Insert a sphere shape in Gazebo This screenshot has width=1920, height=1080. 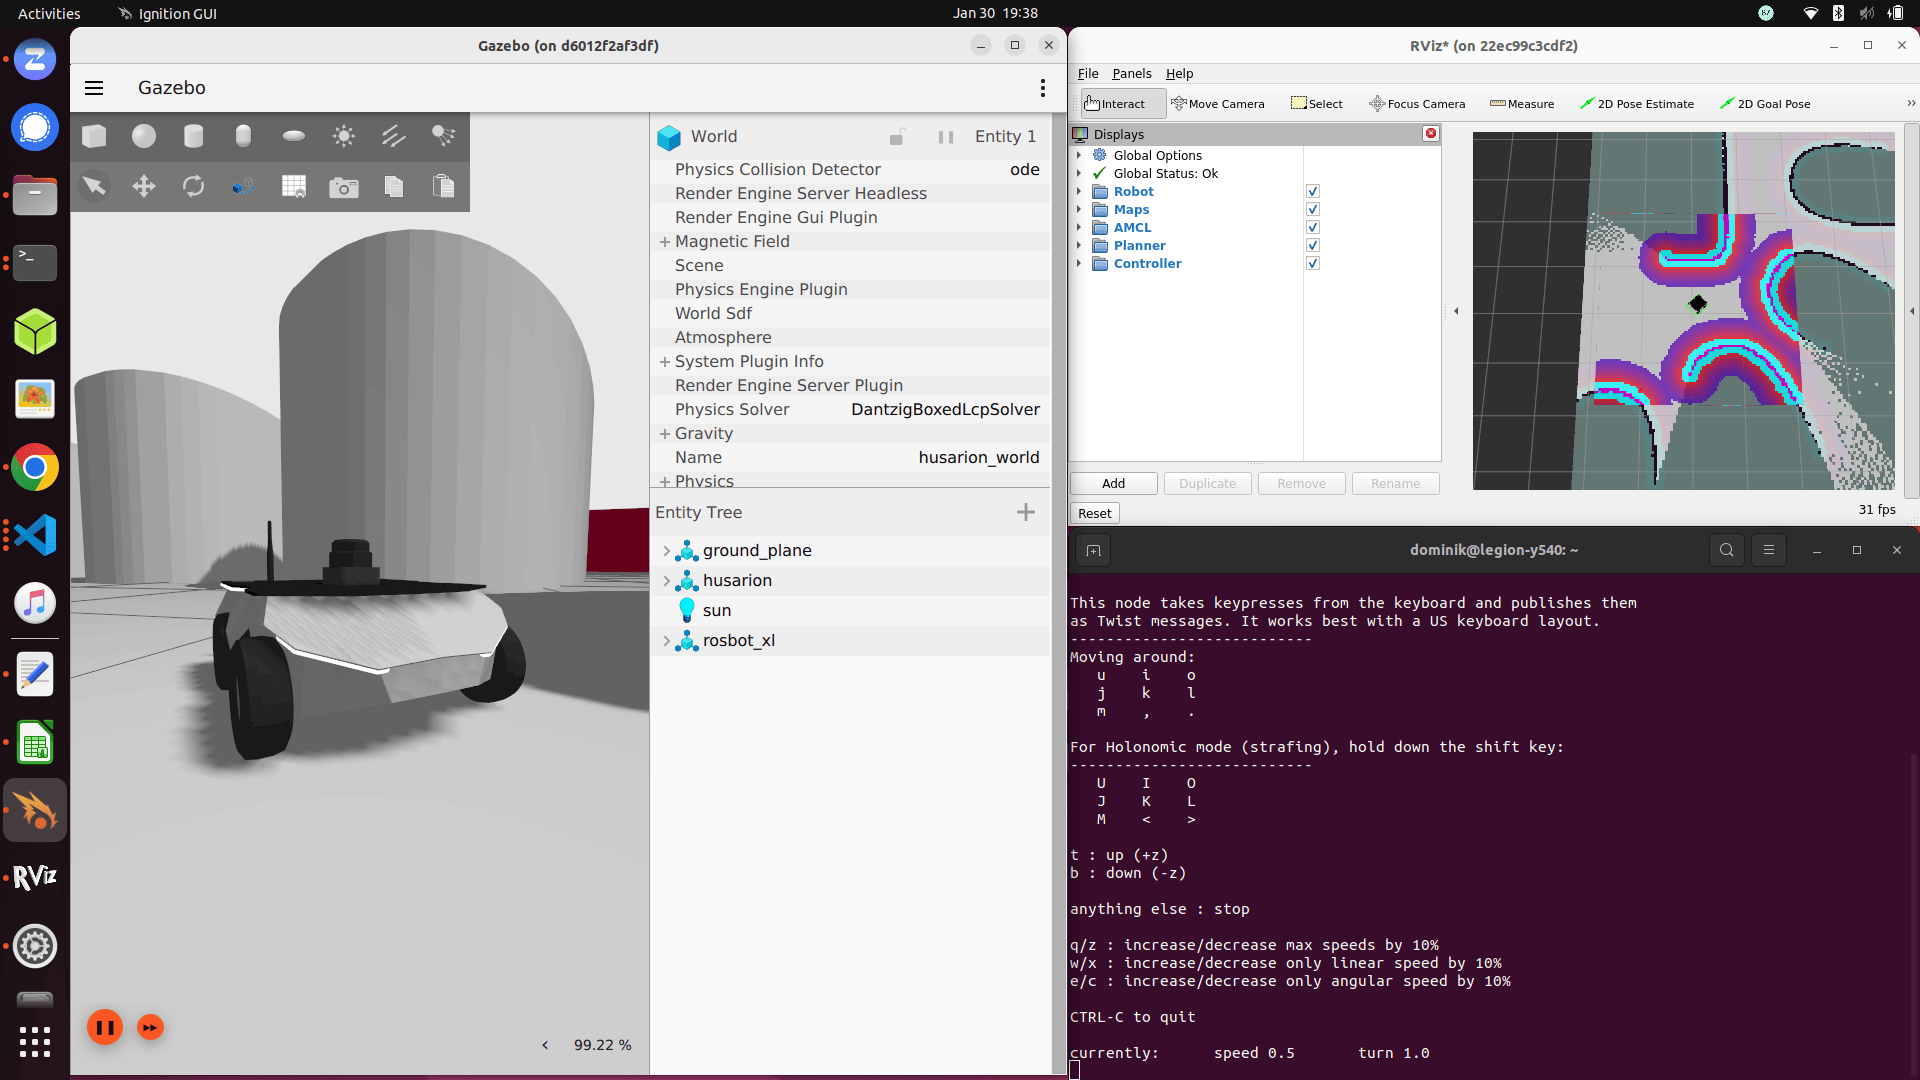pyautogui.click(x=144, y=136)
